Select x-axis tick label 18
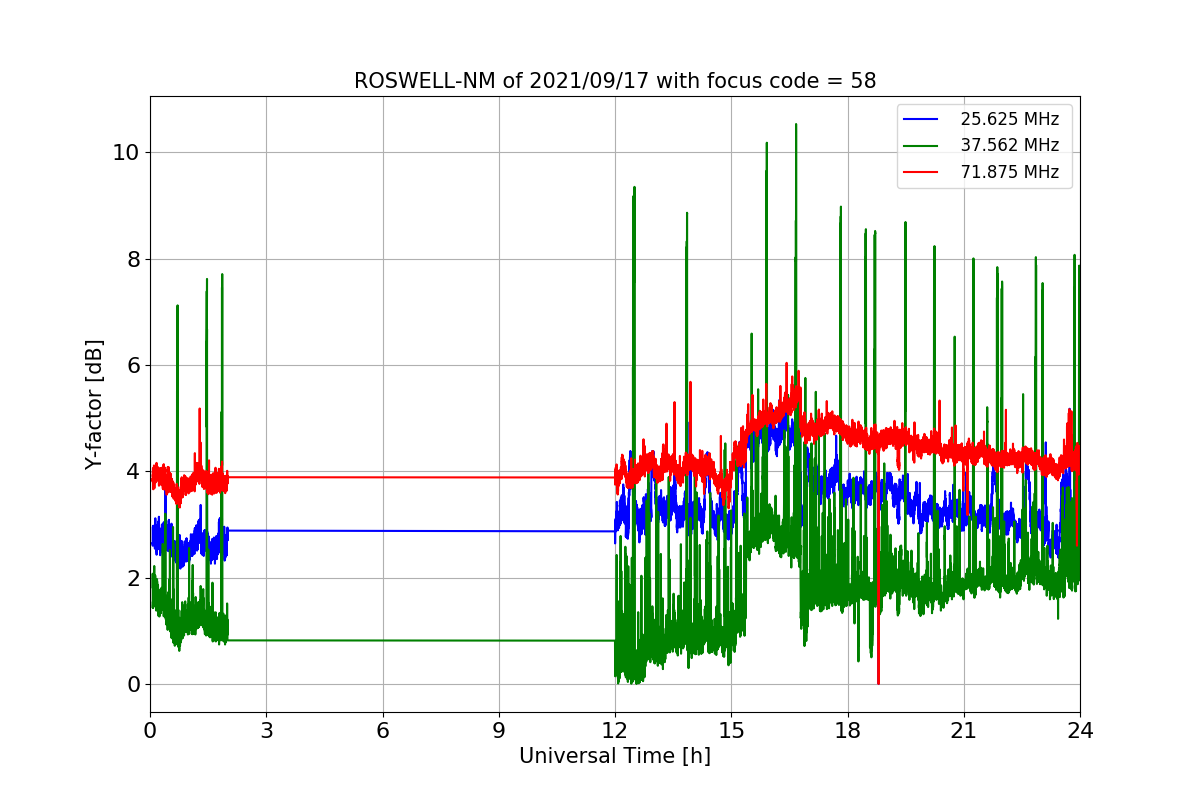 848,730
